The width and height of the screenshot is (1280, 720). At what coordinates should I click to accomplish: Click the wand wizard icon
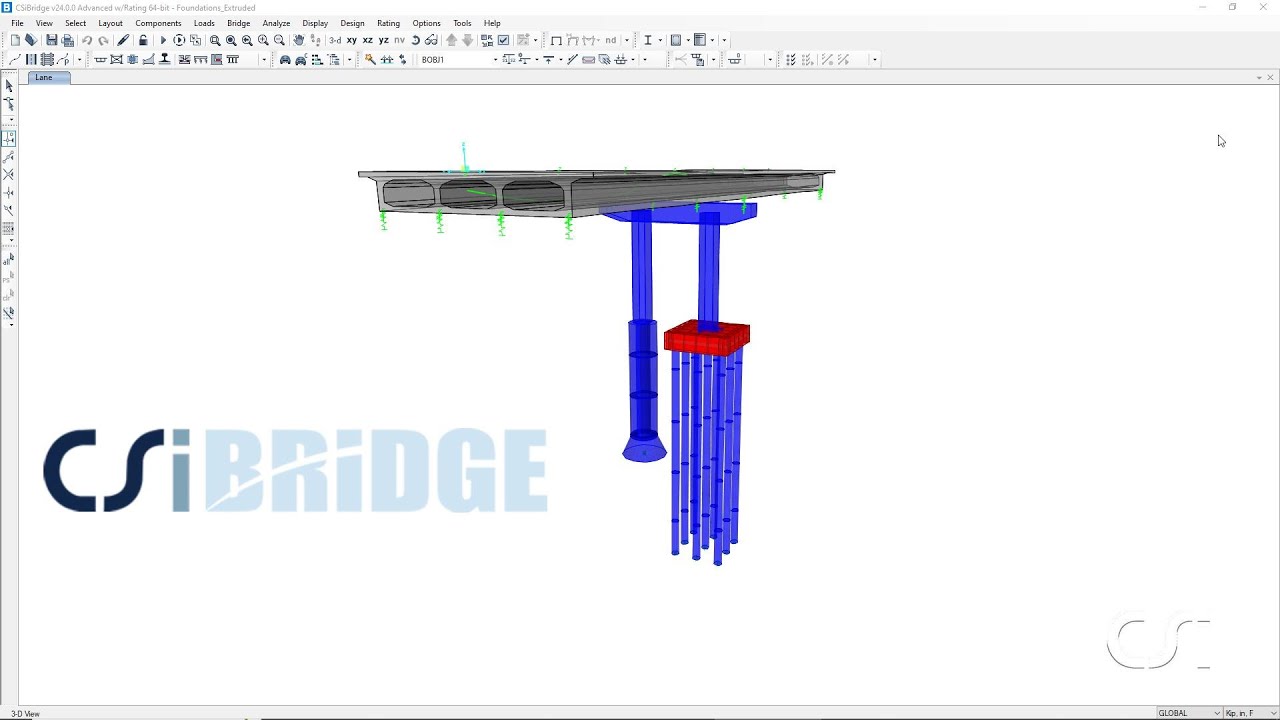[370, 60]
